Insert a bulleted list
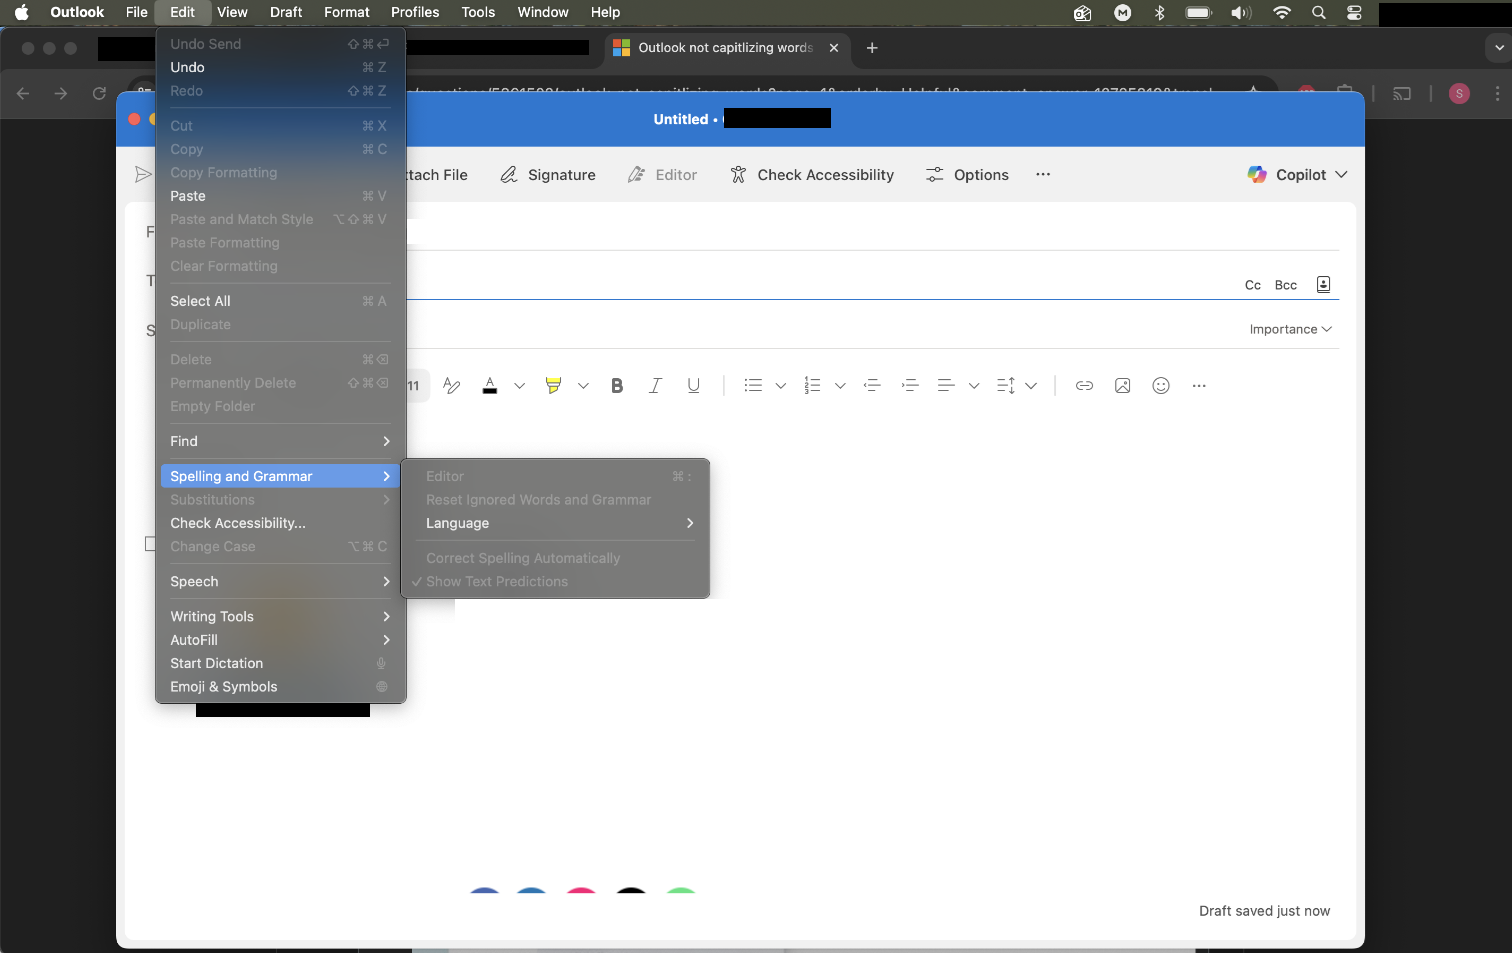1512x953 pixels. tap(753, 386)
